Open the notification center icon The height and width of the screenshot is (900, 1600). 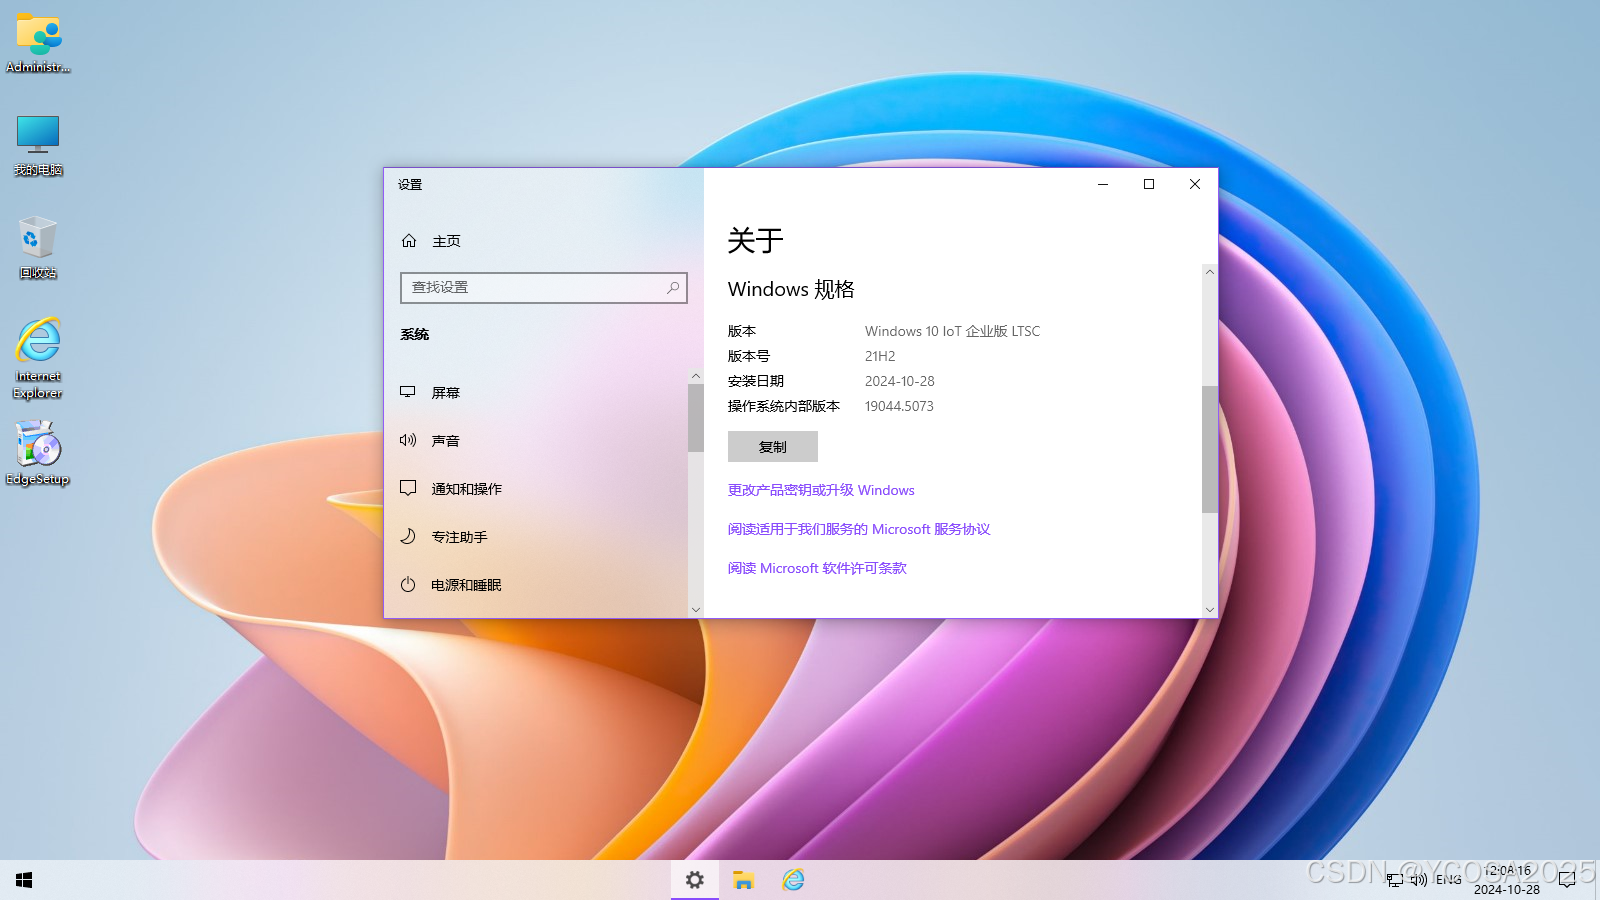point(1567,880)
